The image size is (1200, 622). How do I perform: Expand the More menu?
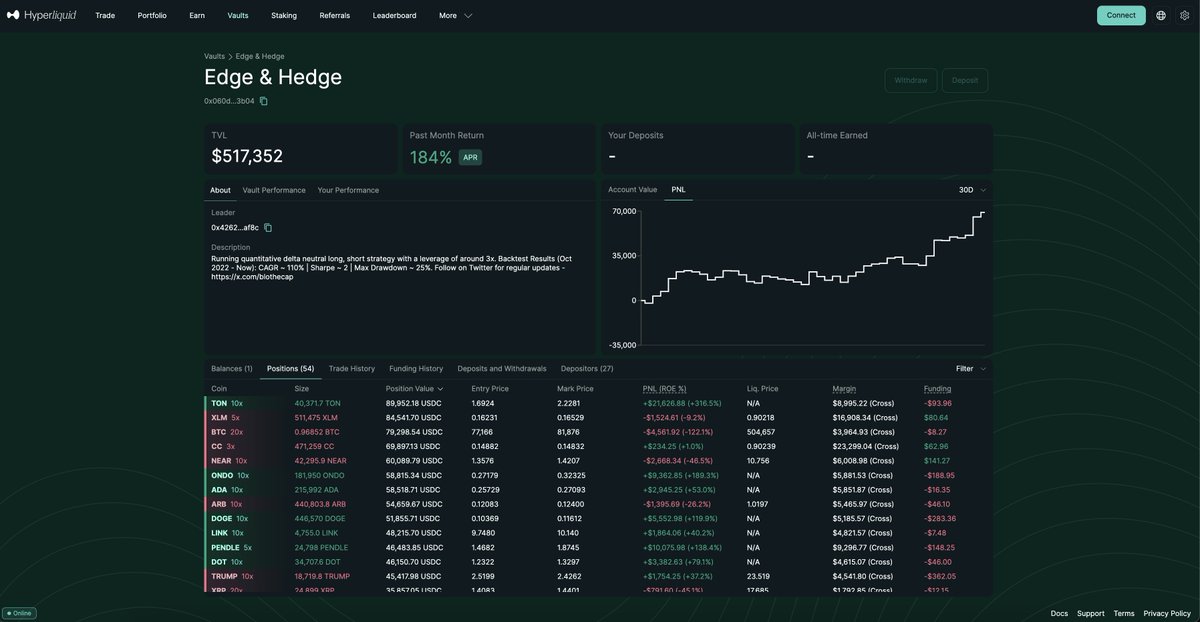[x=455, y=15]
